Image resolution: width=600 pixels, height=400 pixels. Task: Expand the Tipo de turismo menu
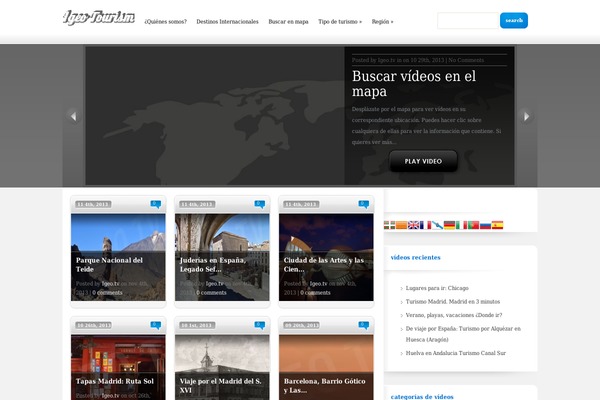340,21
